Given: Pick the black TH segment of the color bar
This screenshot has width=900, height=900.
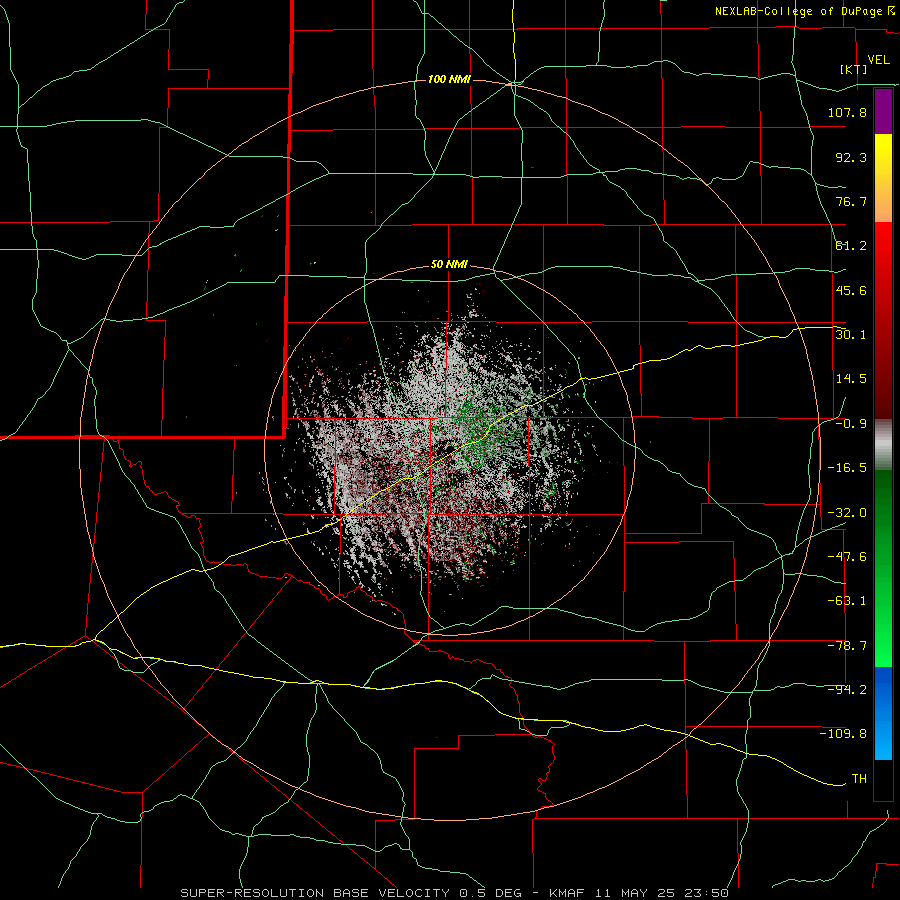Looking at the screenshot, I should click(x=883, y=779).
